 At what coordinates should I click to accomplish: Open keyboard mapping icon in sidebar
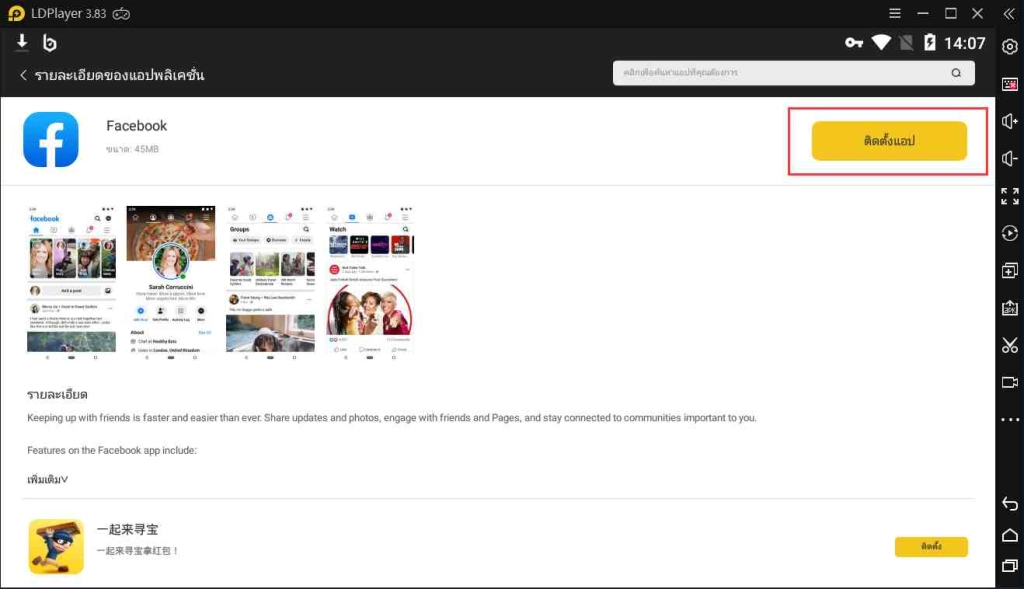point(1010,84)
